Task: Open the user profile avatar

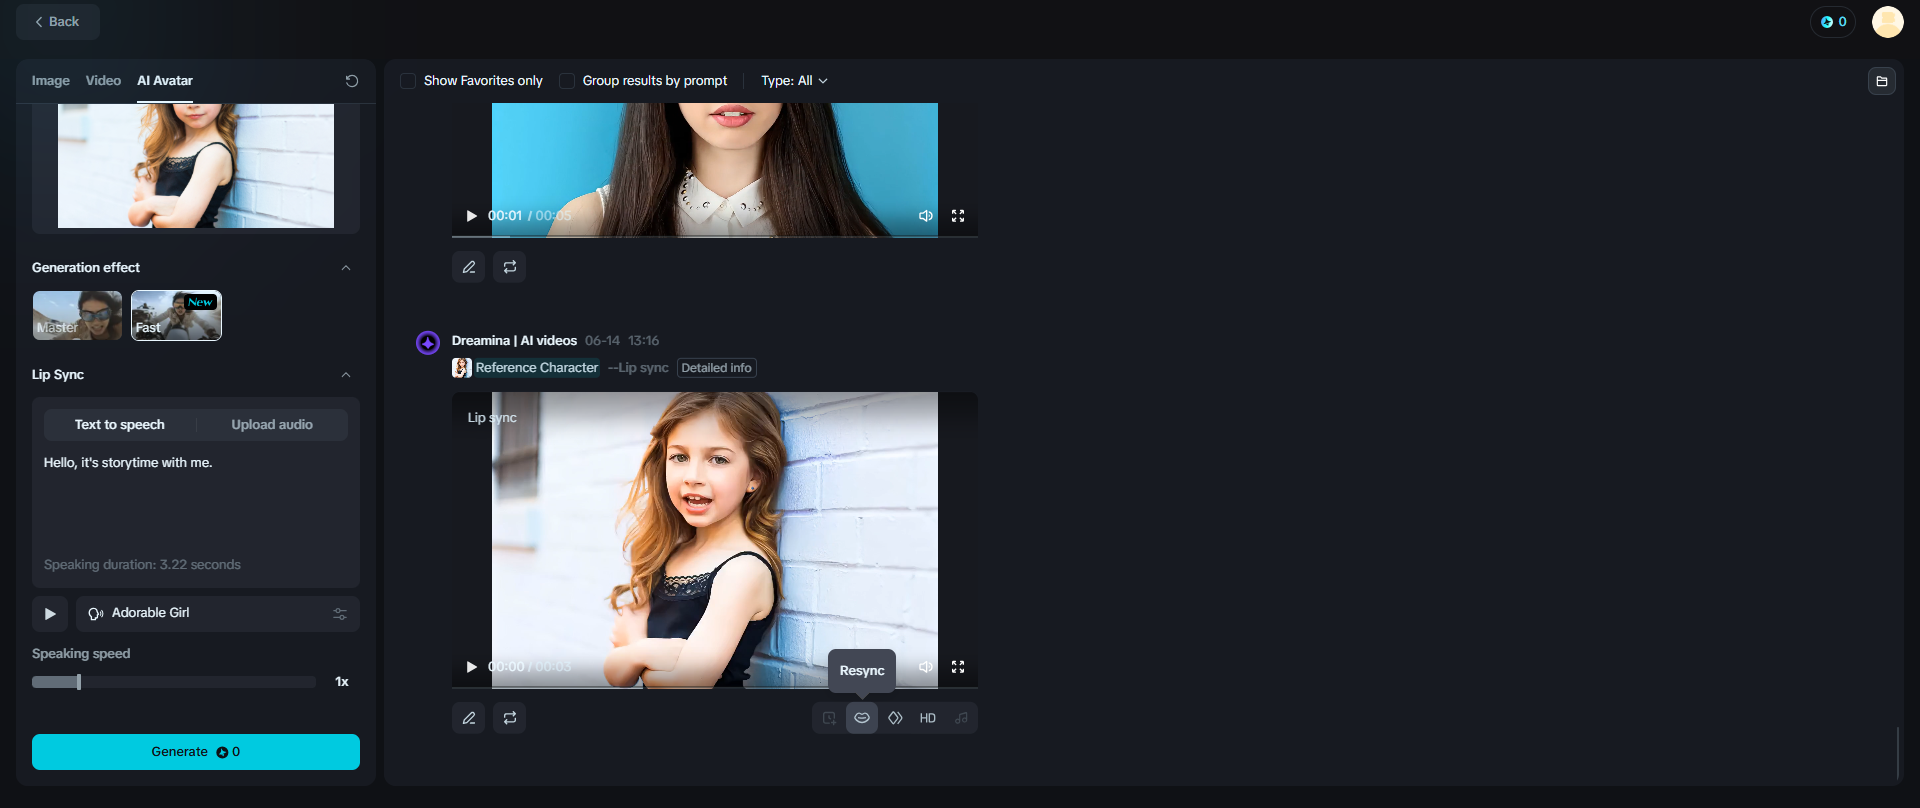Action: [x=1888, y=22]
